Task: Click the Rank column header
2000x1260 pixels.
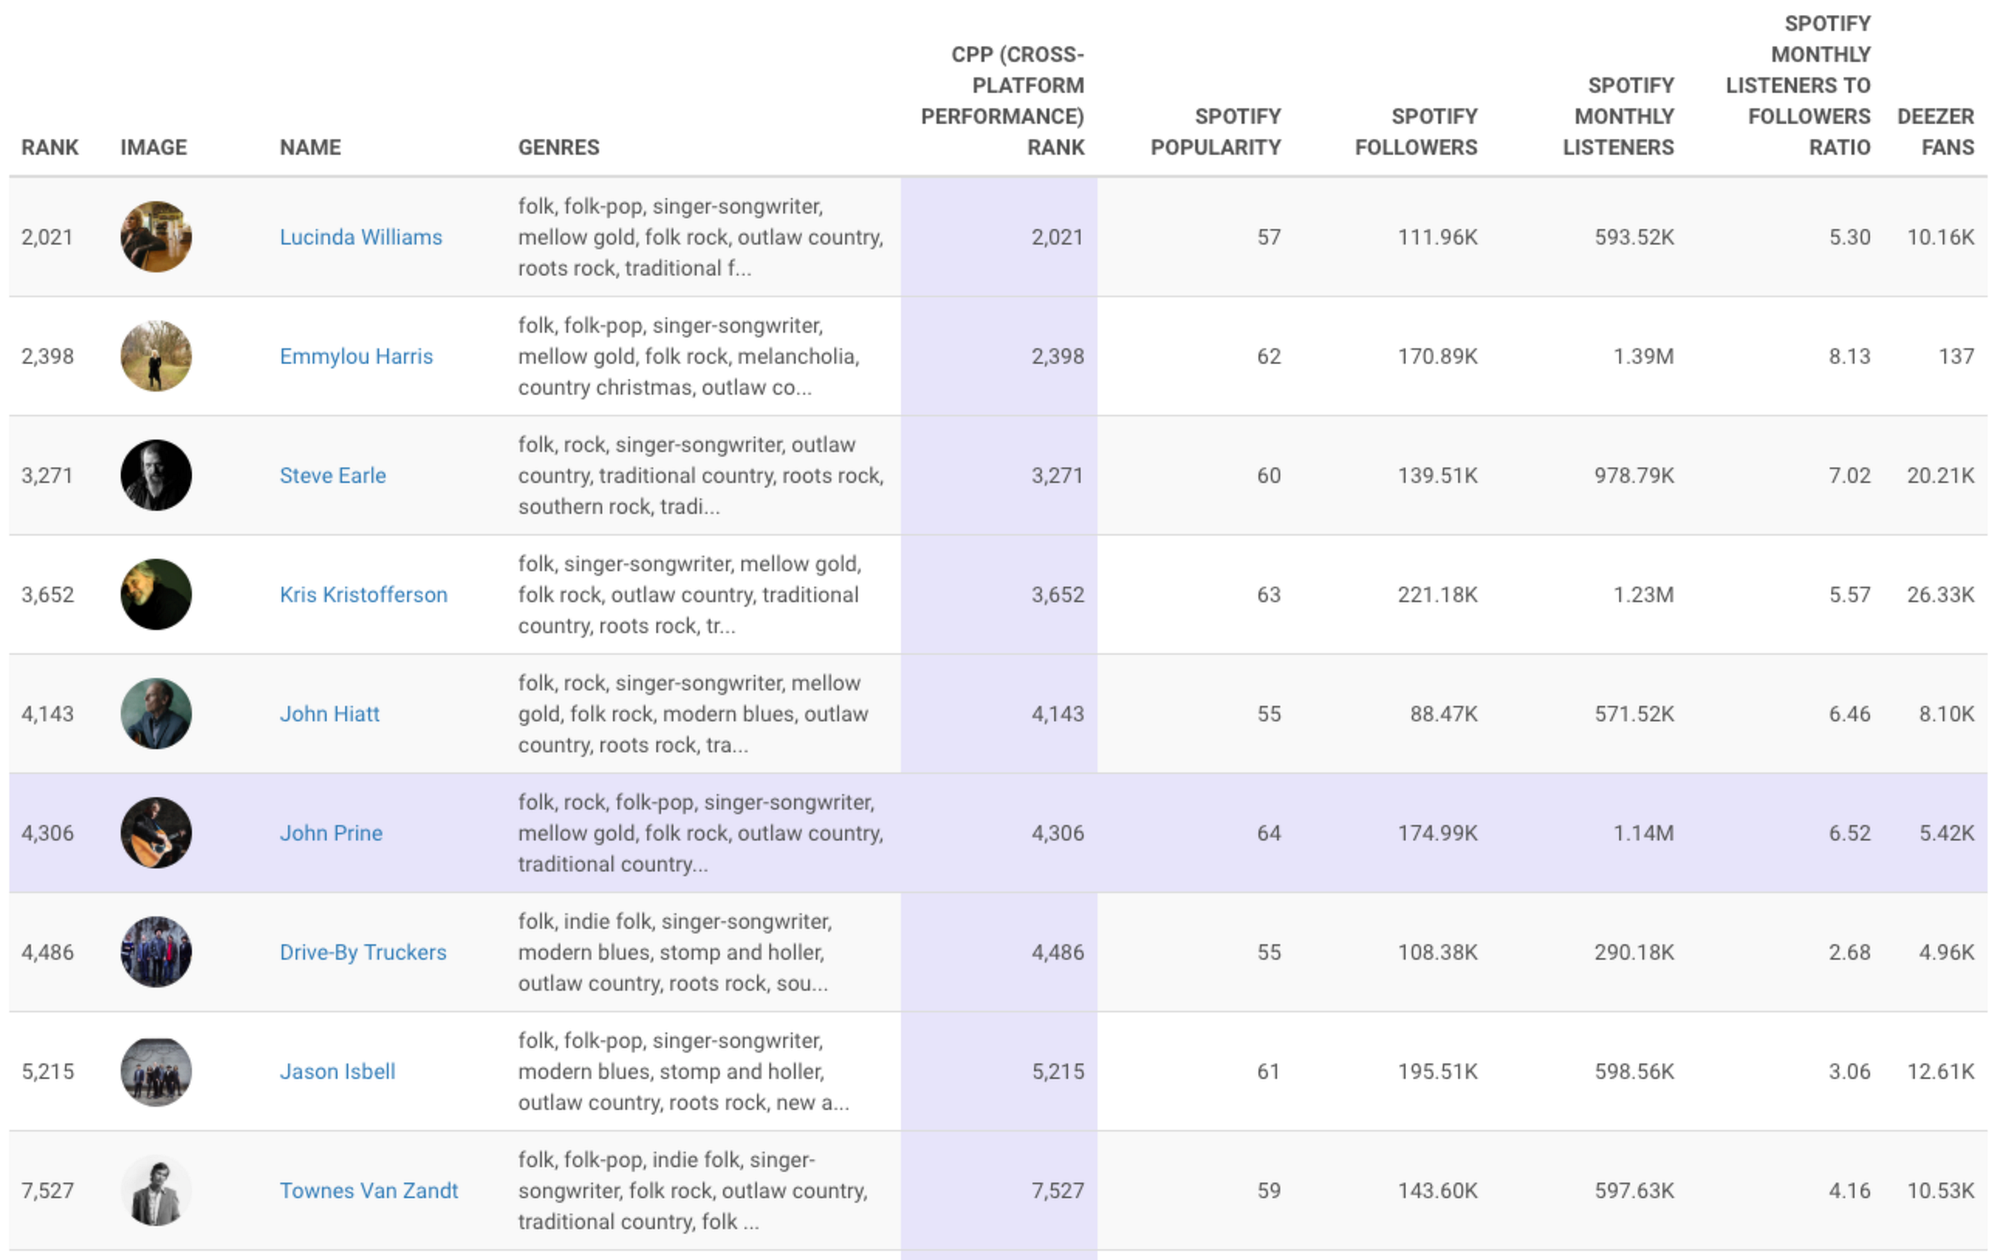Action: coord(50,147)
